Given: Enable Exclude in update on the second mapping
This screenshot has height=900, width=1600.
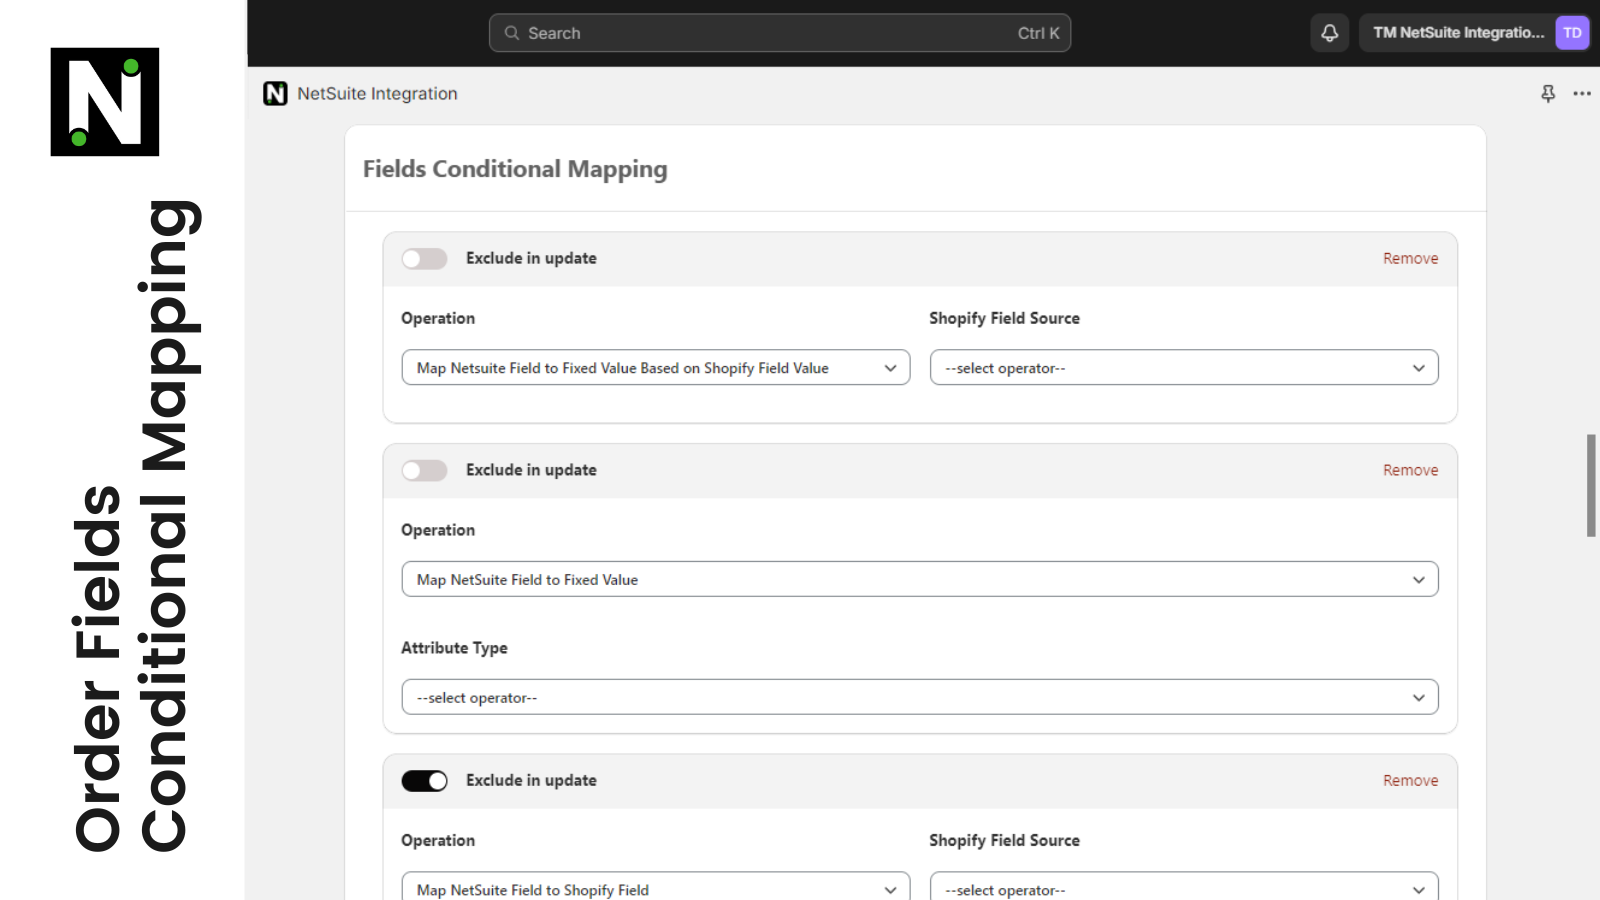Looking at the screenshot, I should tap(424, 470).
